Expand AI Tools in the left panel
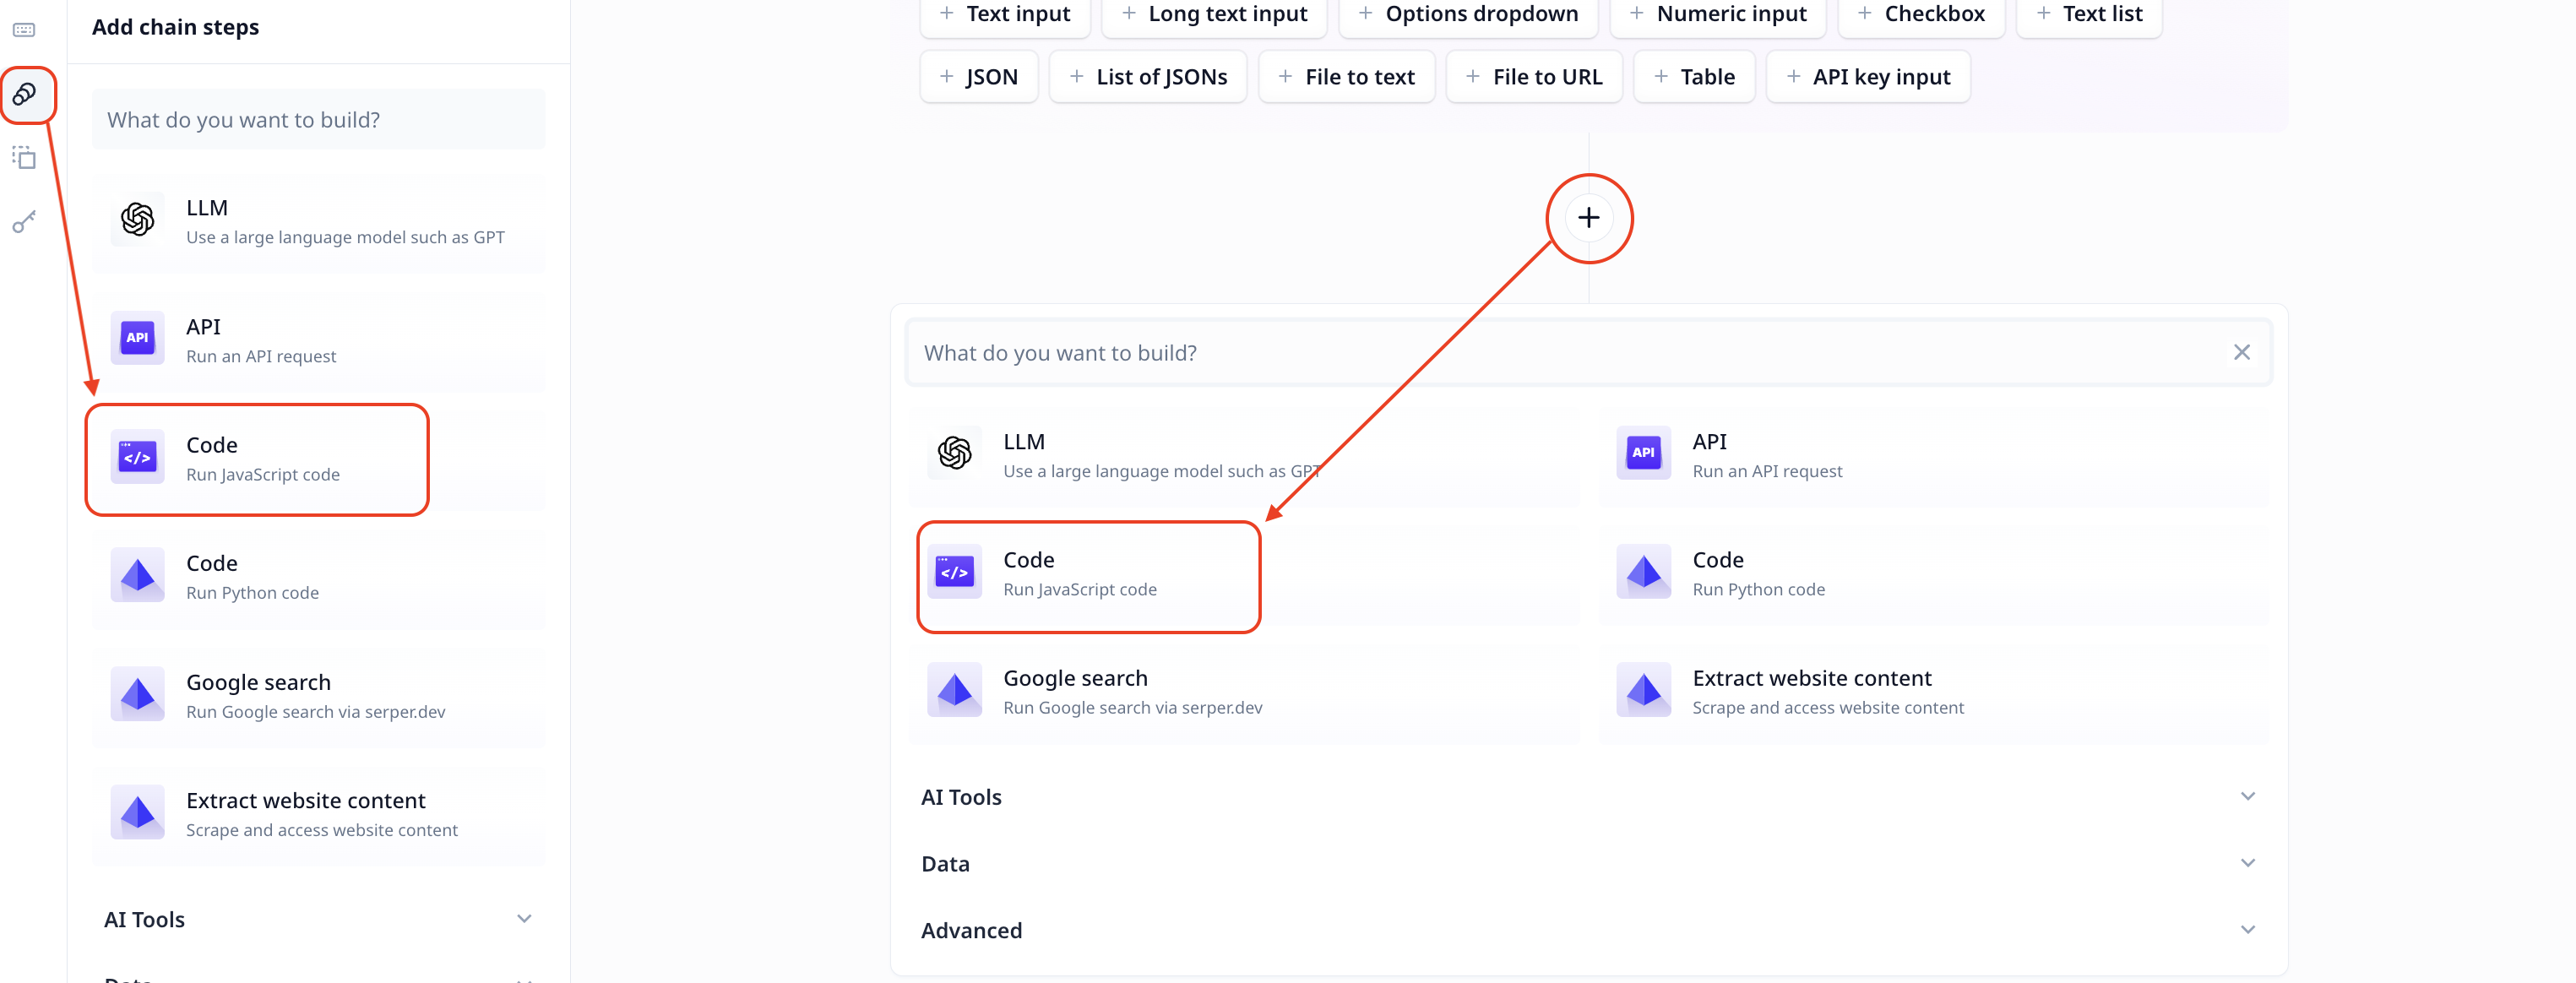Viewport: 2576px width, 983px height. [x=318, y=919]
